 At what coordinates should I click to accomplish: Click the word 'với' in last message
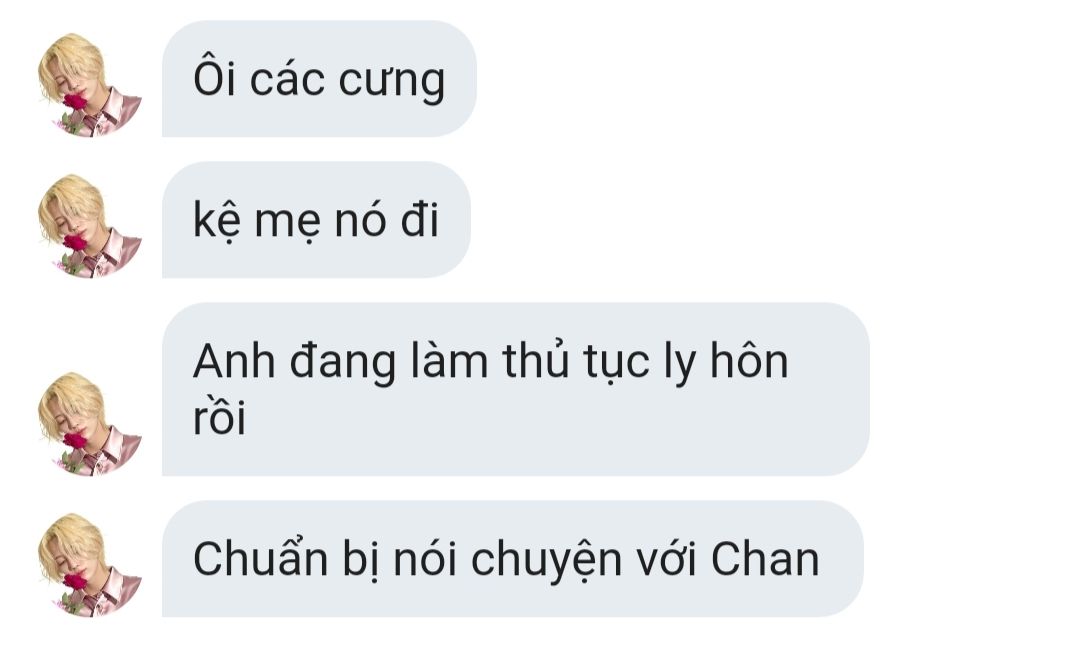click(x=666, y=559)
